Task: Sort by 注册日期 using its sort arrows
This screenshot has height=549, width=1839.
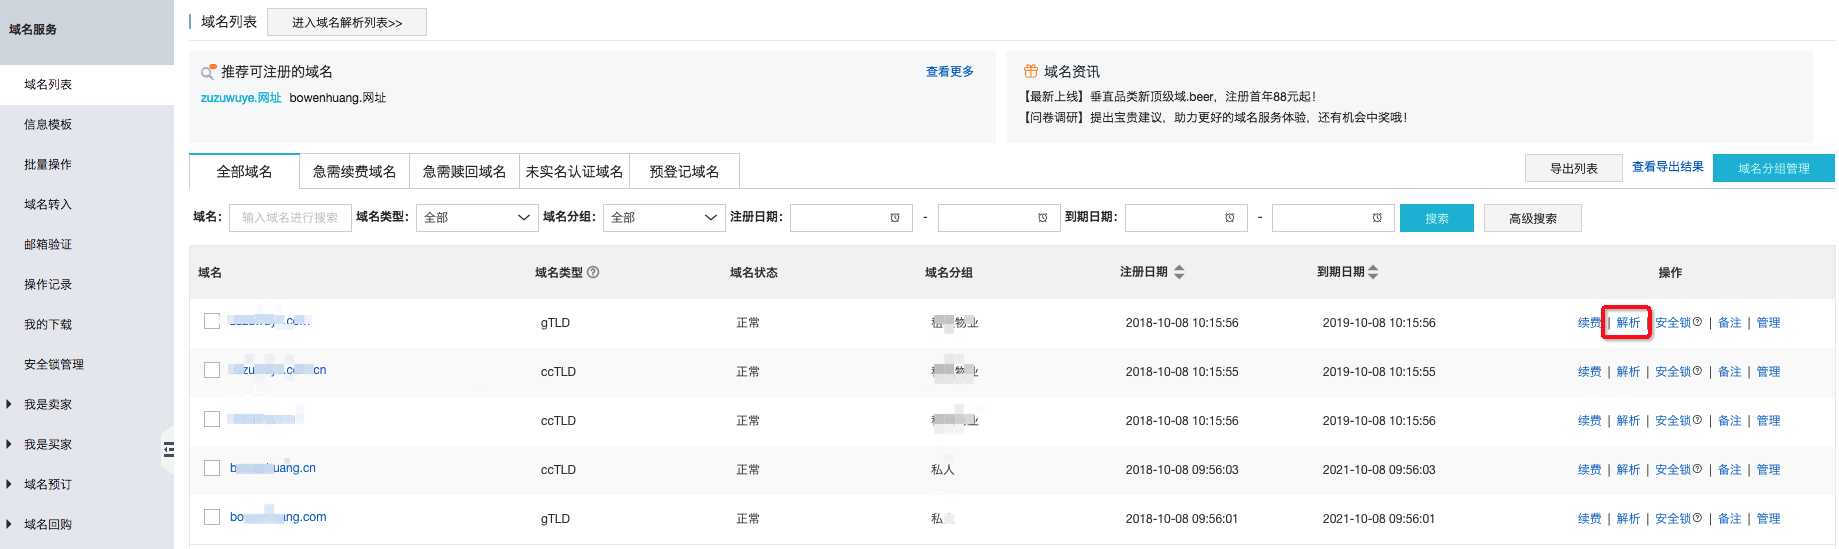Action: coord(1179,272)
